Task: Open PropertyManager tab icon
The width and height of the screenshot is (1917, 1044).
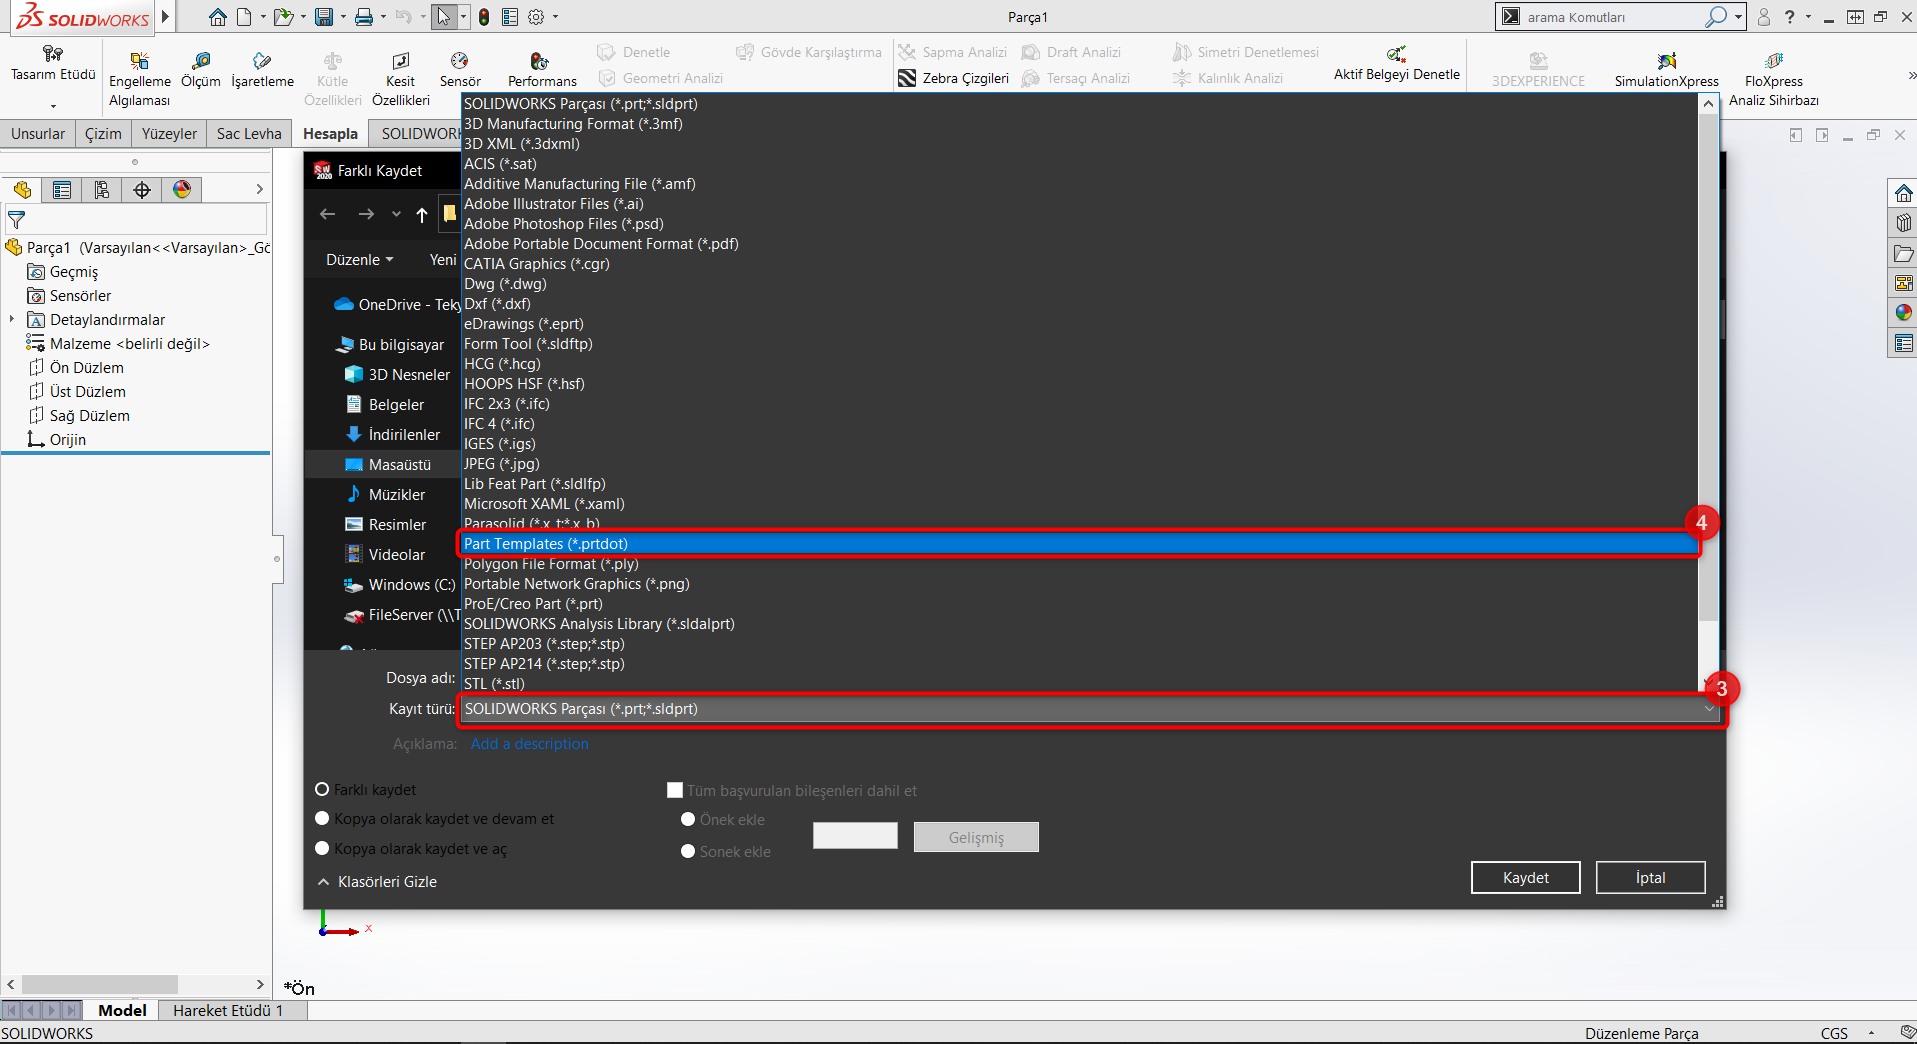Action: tap(62, 190)
